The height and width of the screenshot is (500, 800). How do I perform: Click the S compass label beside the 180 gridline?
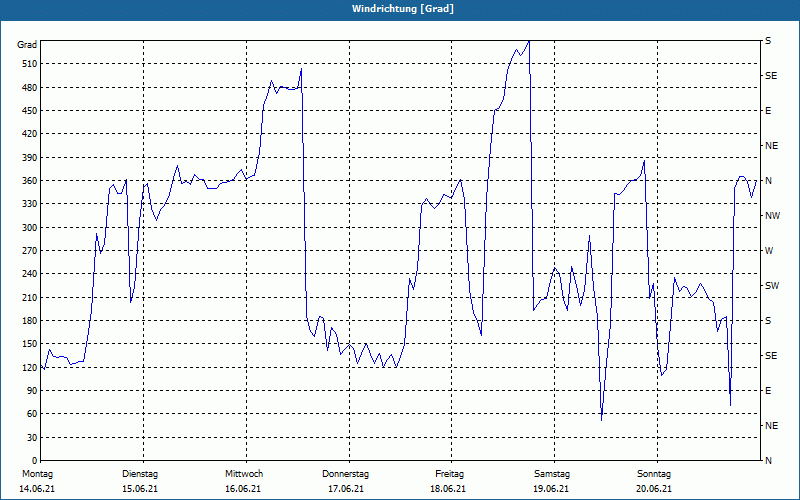(768, 321)
